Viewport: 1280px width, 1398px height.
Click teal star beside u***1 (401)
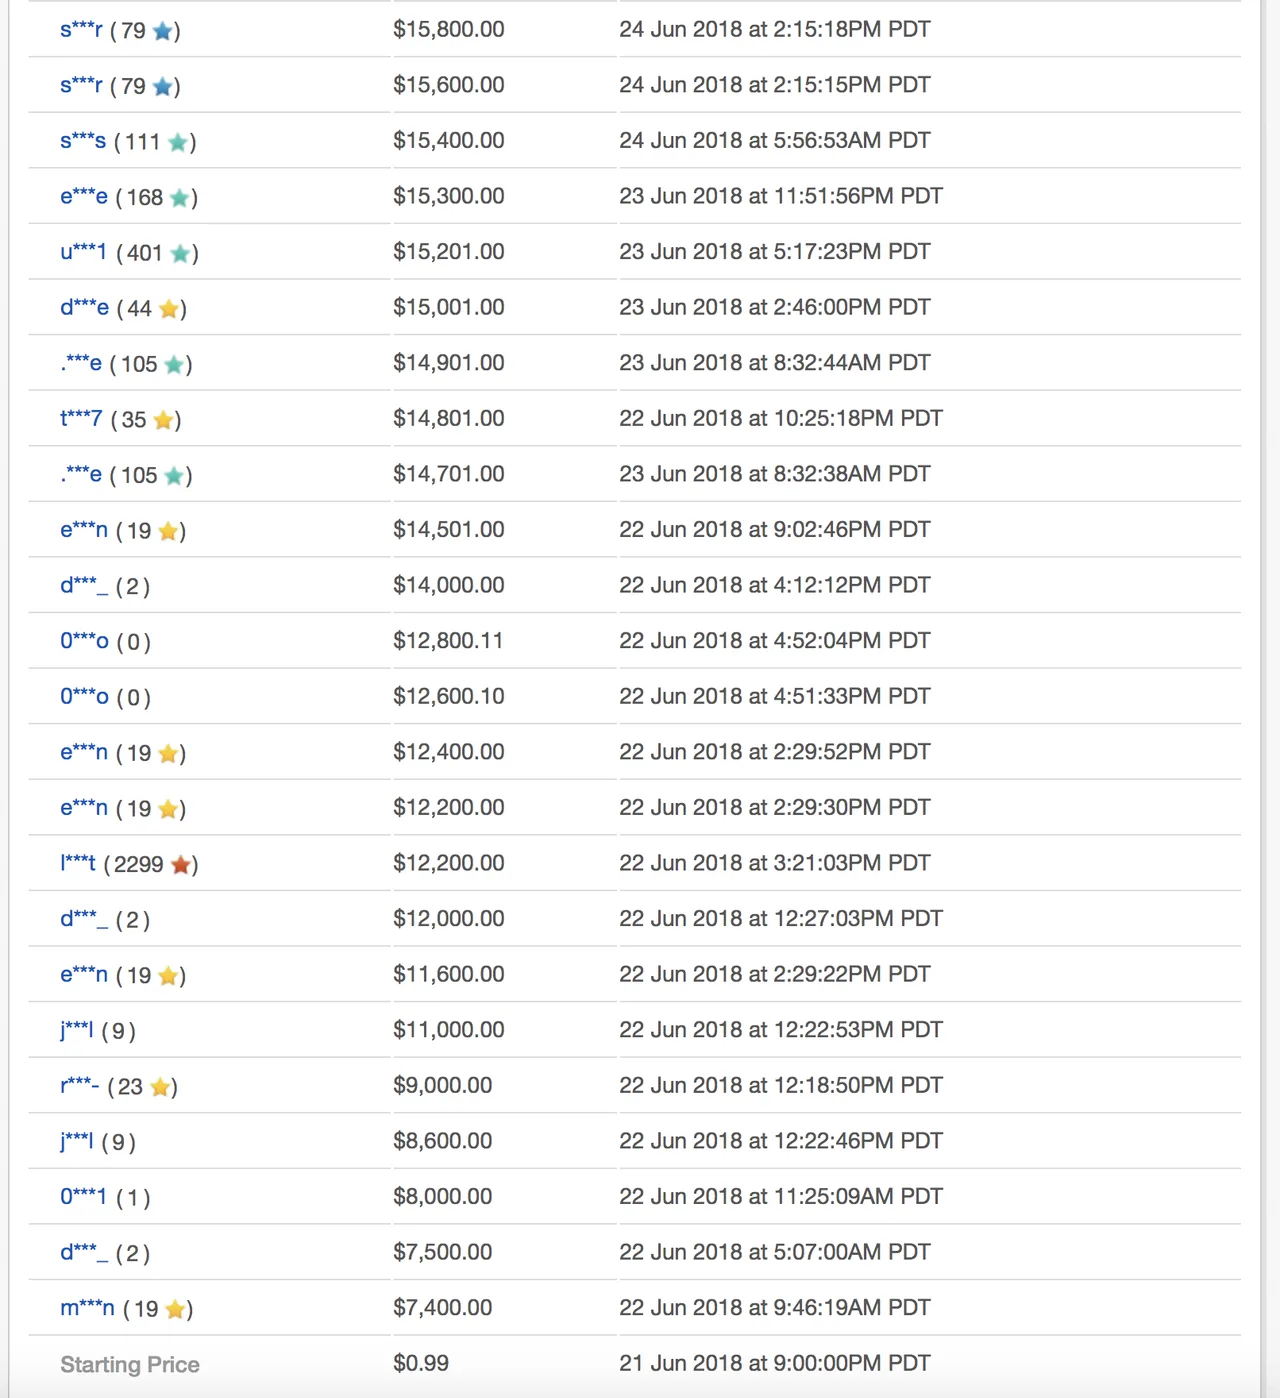pyautogui.click(x=181, y=253)
